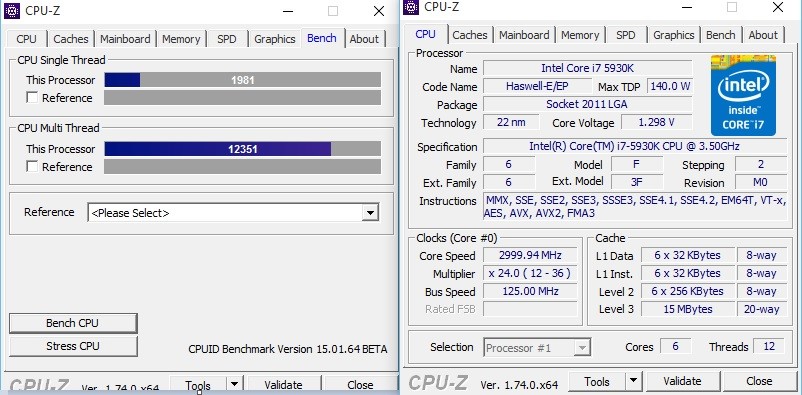Screen dimensions: 802x395
Task: Click Single Thread Reference empty bar
Action: pos(242,98)
